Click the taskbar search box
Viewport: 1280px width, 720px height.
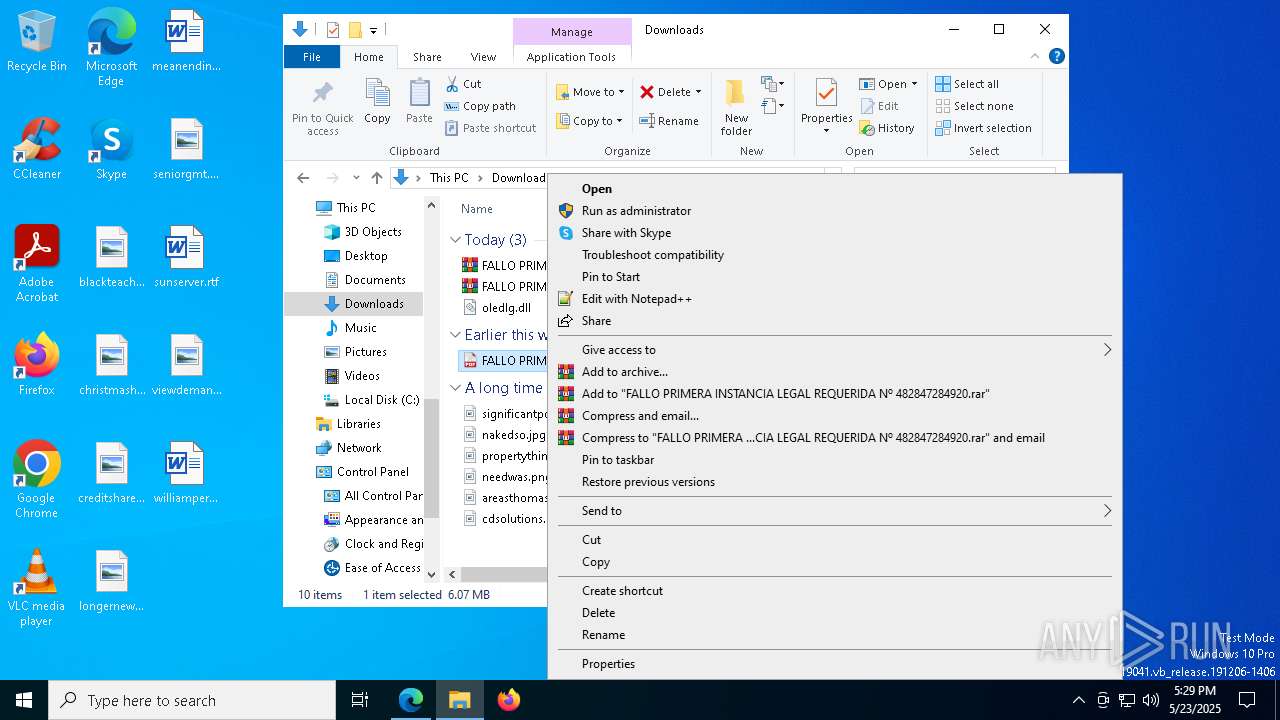[x=192, y=700]
